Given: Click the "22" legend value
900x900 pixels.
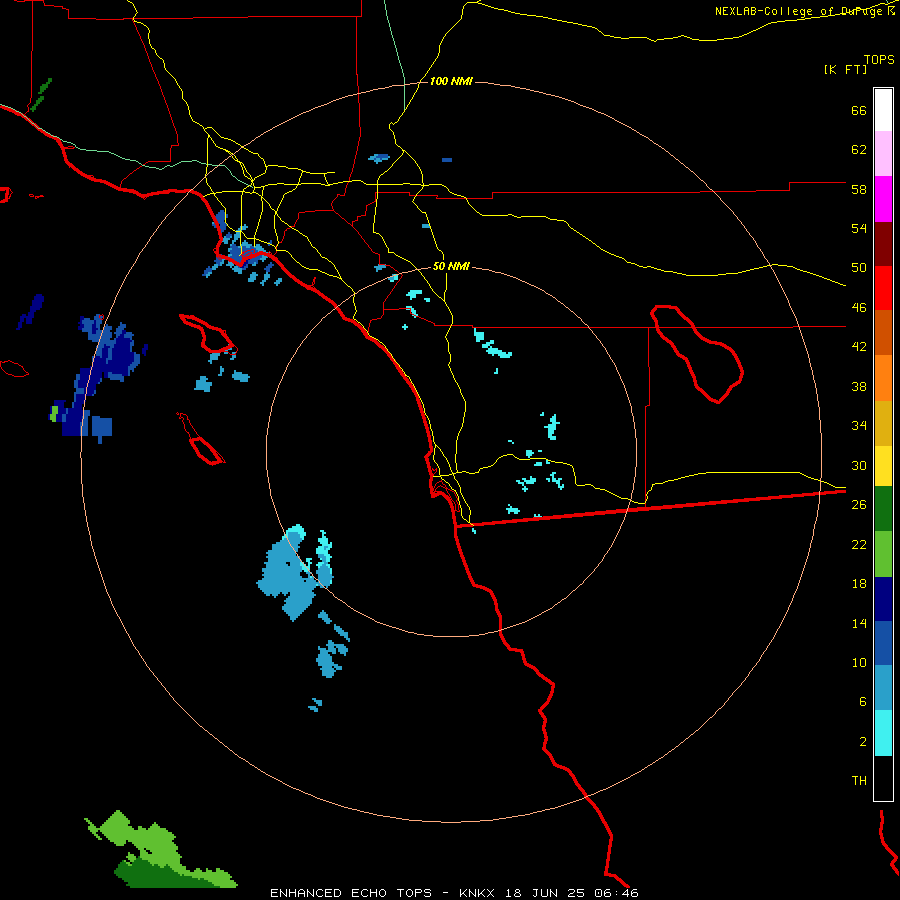Looking at the screenshot, I should pos(859,544).
